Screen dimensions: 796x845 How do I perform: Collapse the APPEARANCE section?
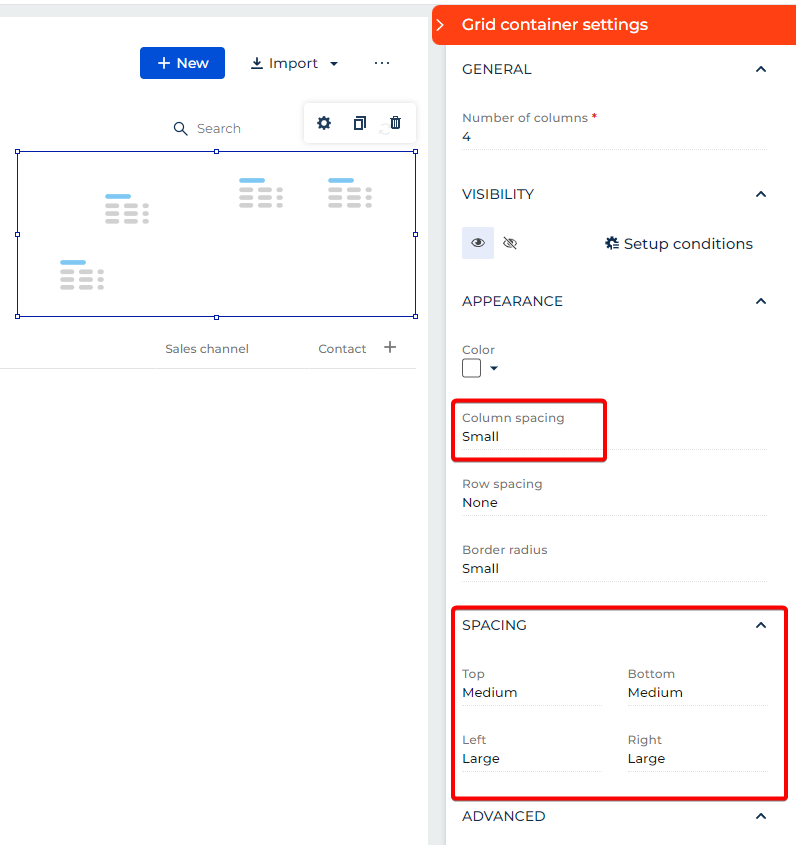(x=760, y=301)
